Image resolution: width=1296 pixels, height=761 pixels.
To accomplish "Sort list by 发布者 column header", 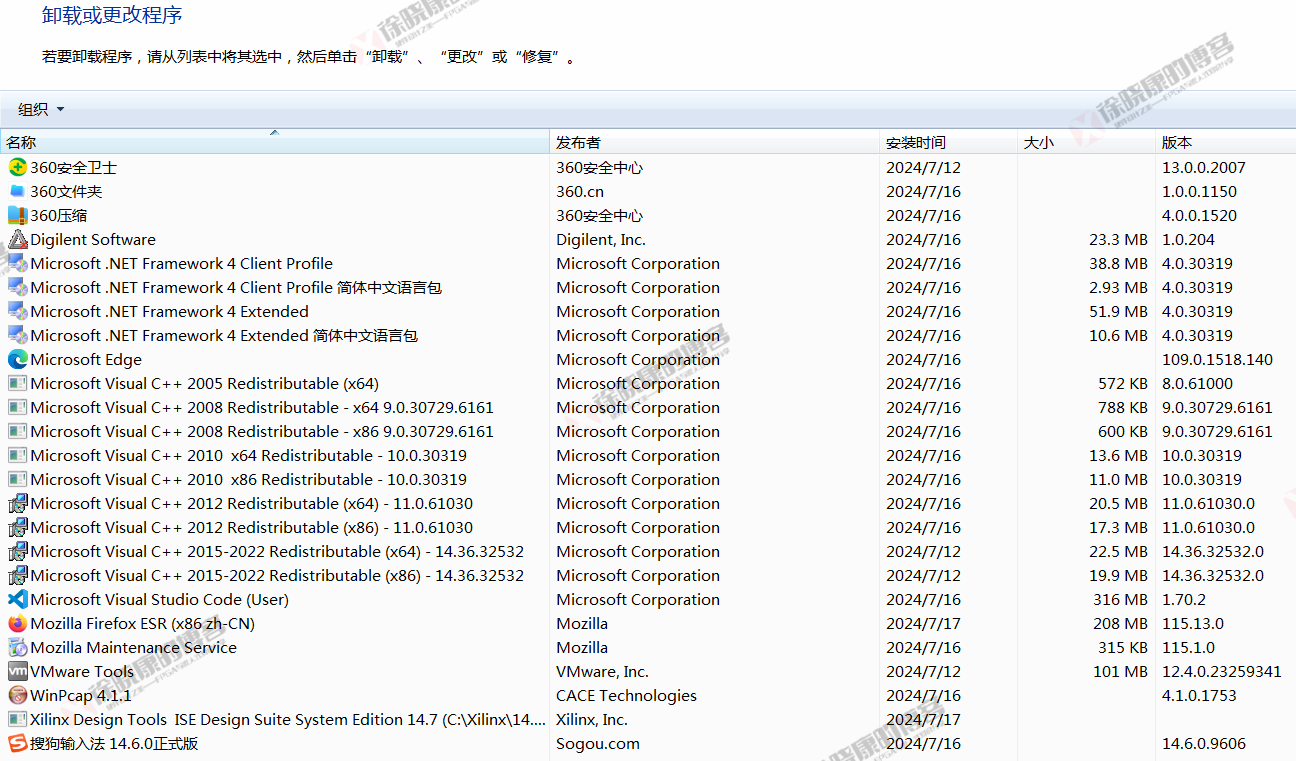I will 714,142.
